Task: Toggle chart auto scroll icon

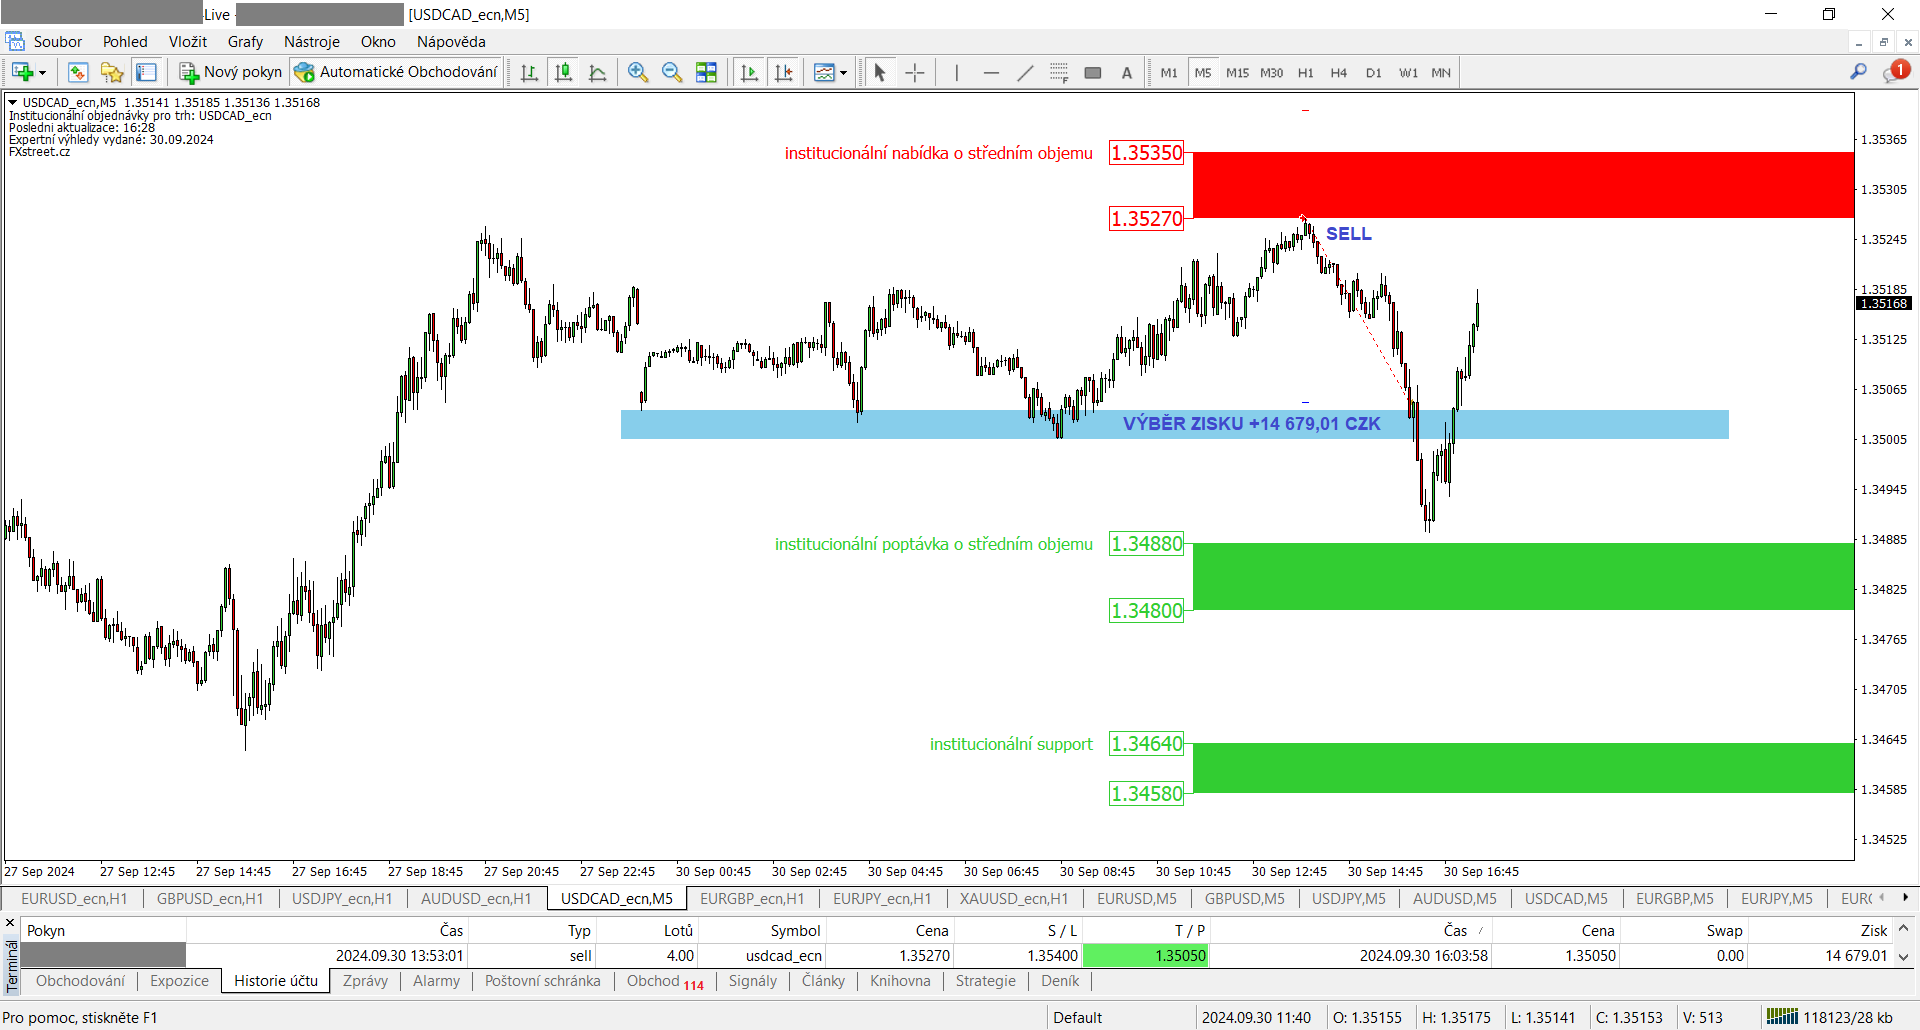Action: coord(749,72)
